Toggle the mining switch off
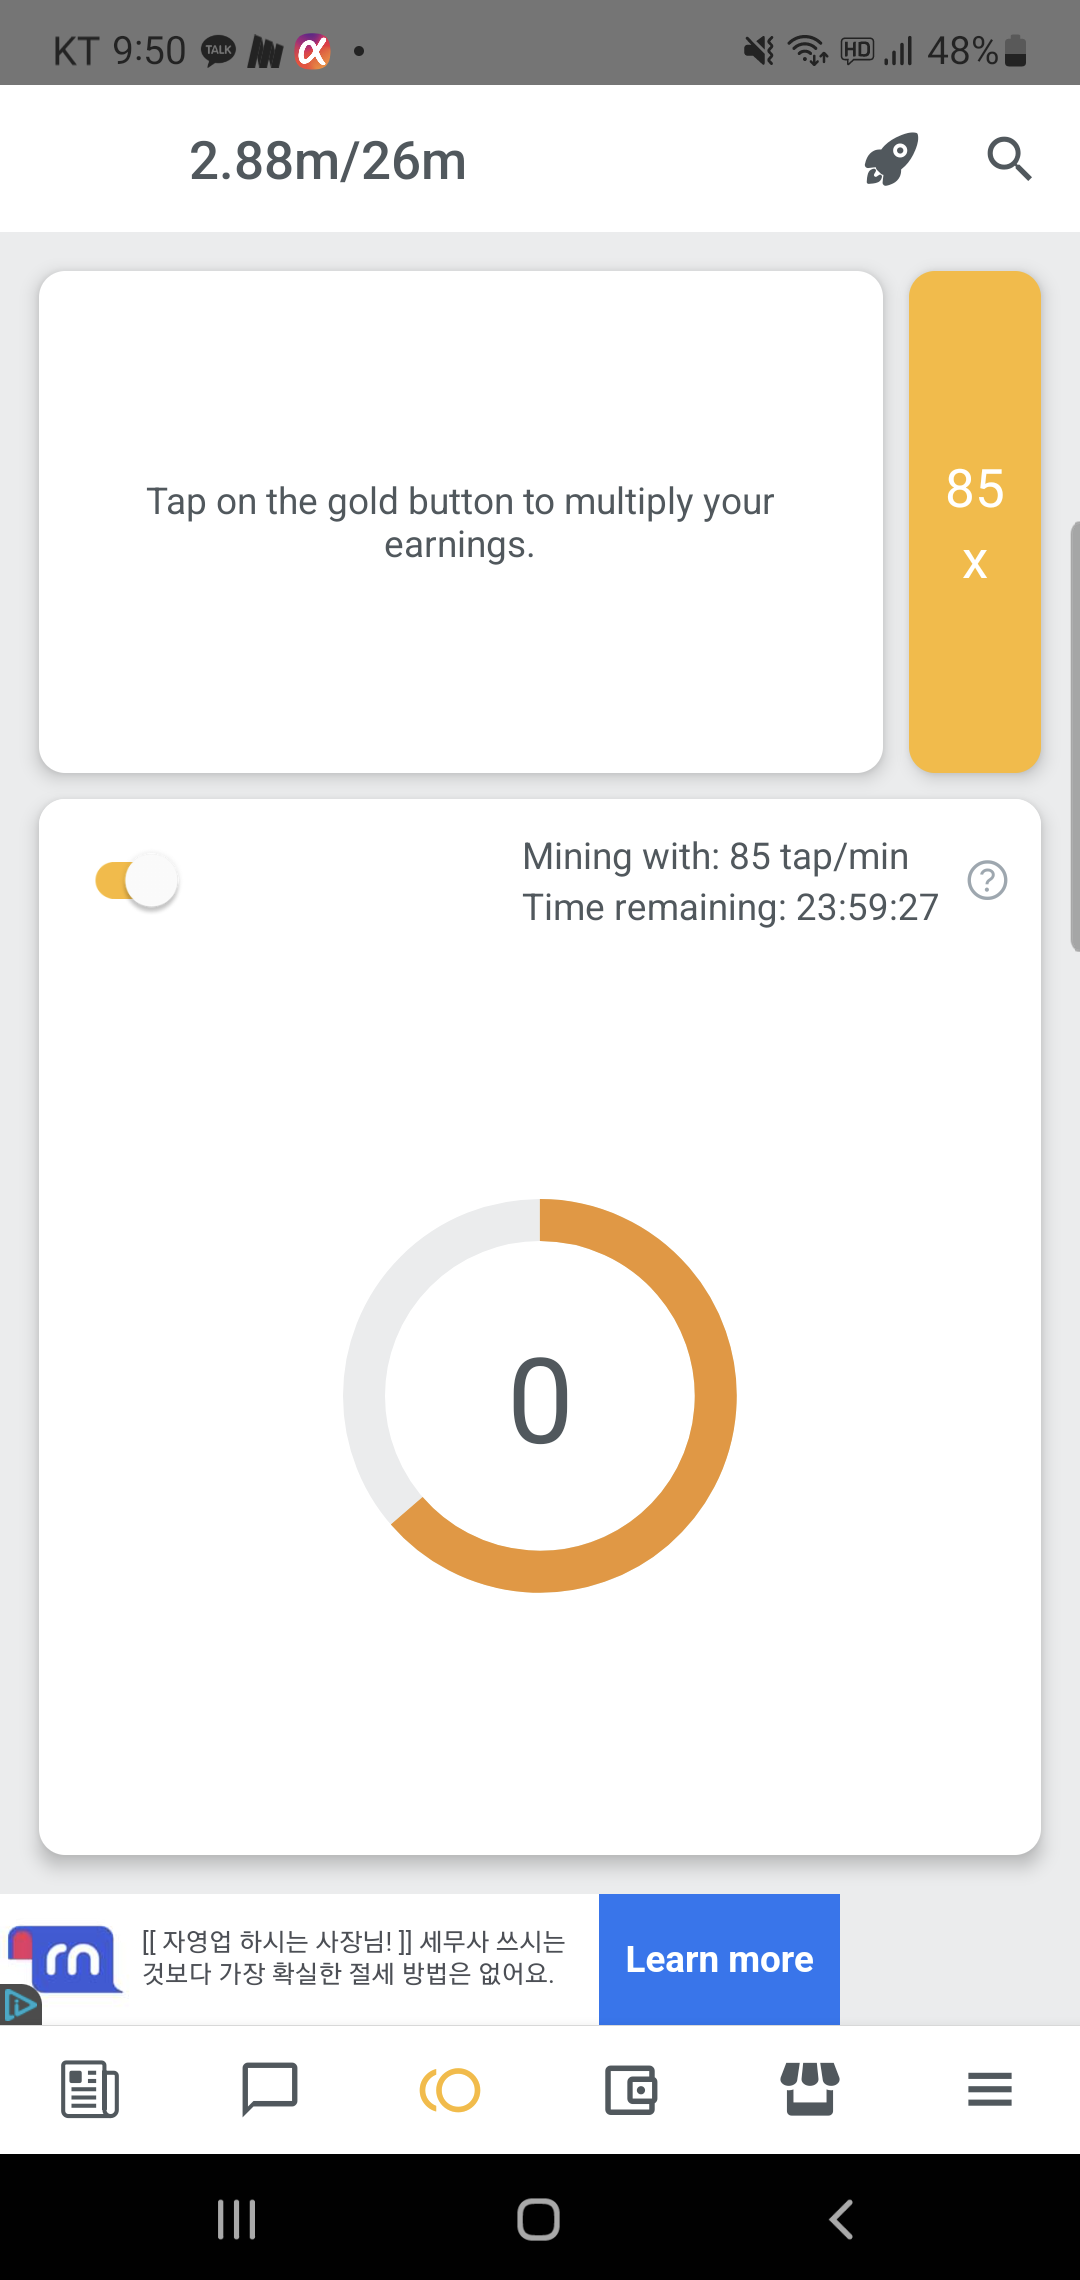Viewport: 1080px width, 2280px height. pyautogui.click(x=137, y=880)
